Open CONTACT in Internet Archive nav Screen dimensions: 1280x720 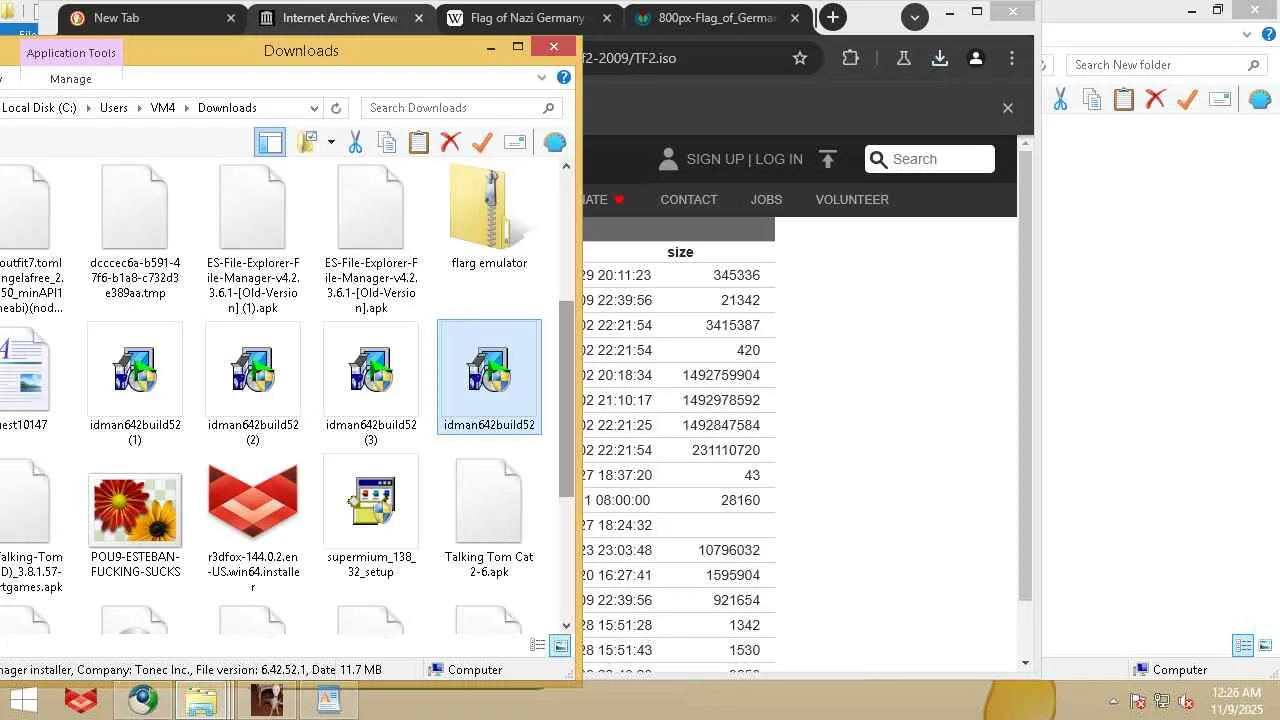coord(689,199)
